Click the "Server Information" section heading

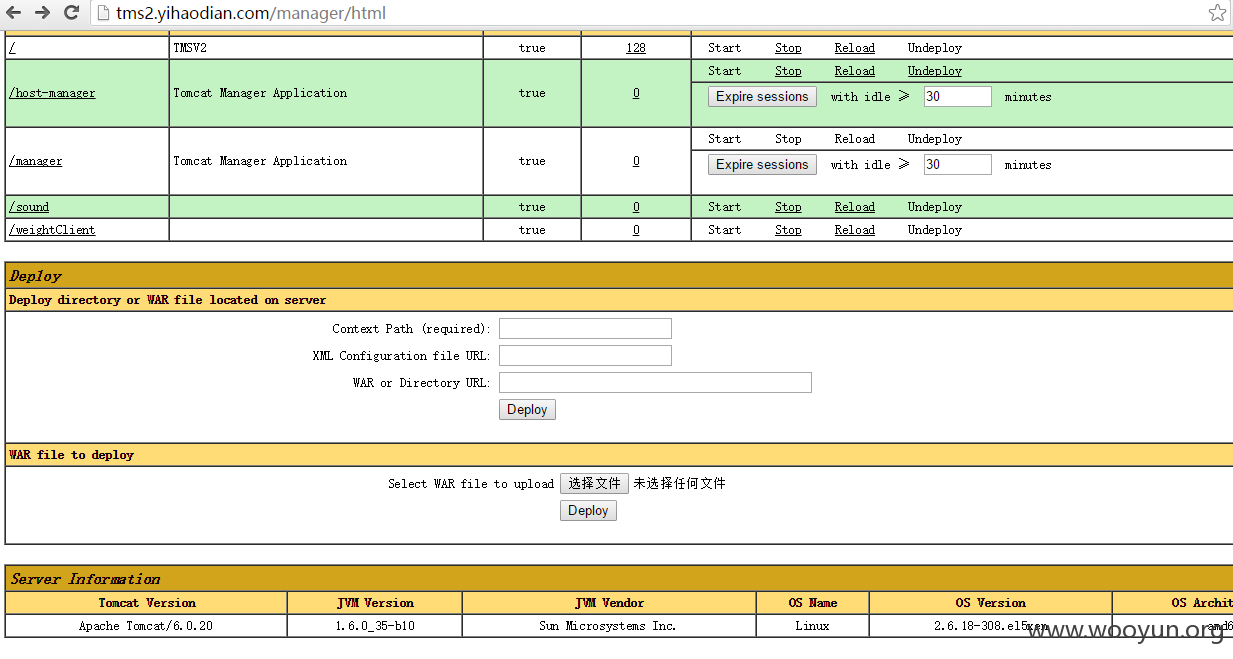pos(85,579)
